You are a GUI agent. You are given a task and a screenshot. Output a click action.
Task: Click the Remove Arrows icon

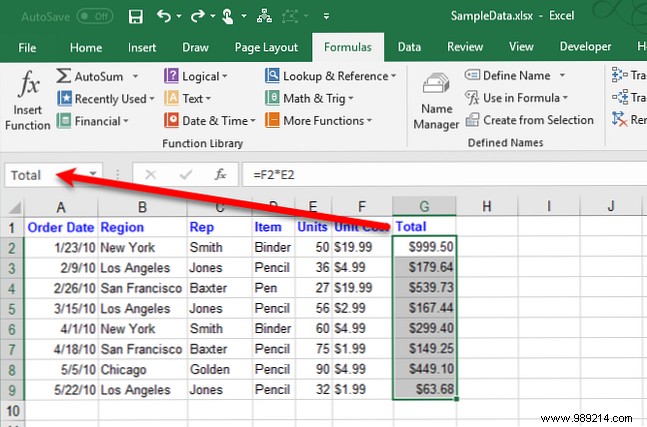click(620, 119)
